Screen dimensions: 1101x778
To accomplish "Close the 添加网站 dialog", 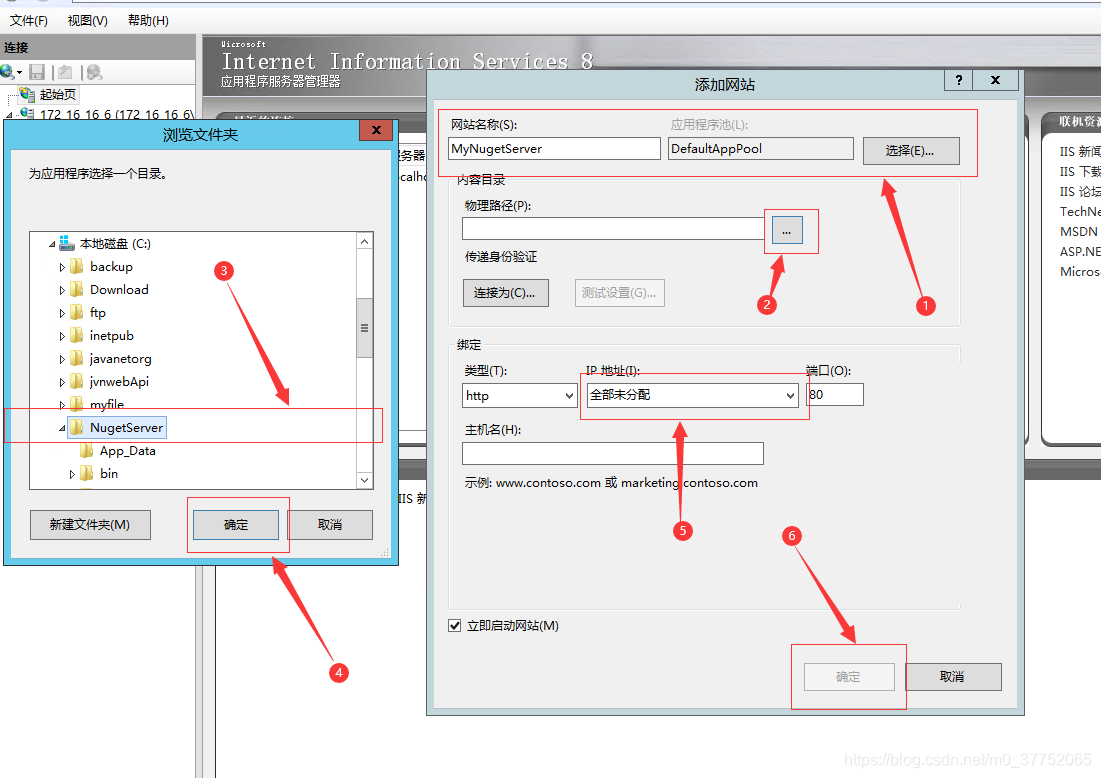I will [995, 80].
